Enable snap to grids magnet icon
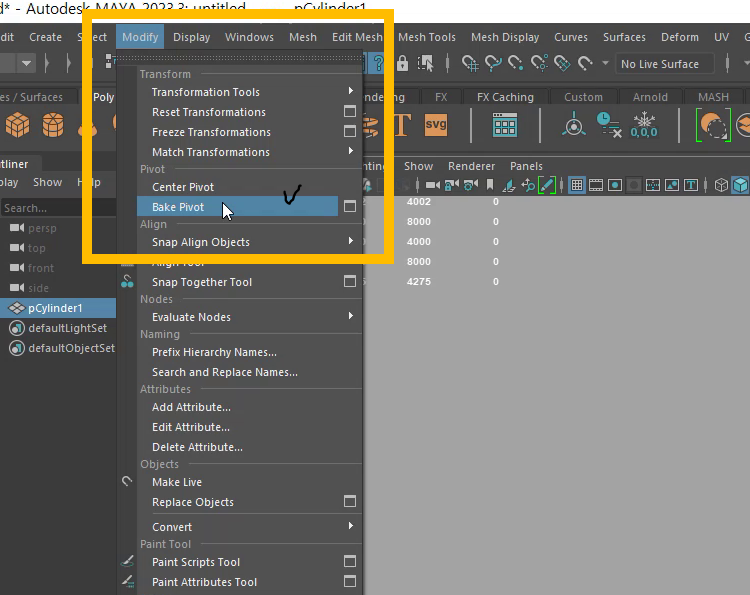 point(470,63)
